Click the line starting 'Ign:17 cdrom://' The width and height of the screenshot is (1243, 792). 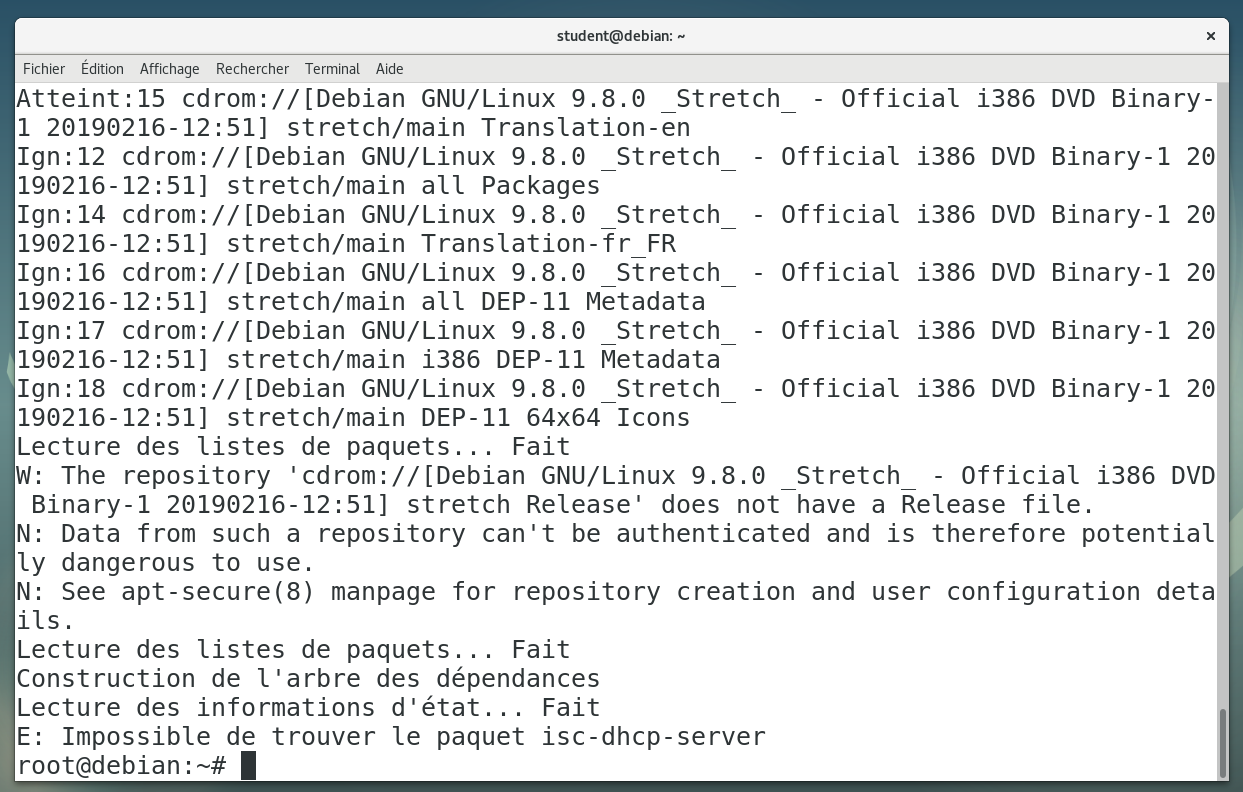coord(616,345)
